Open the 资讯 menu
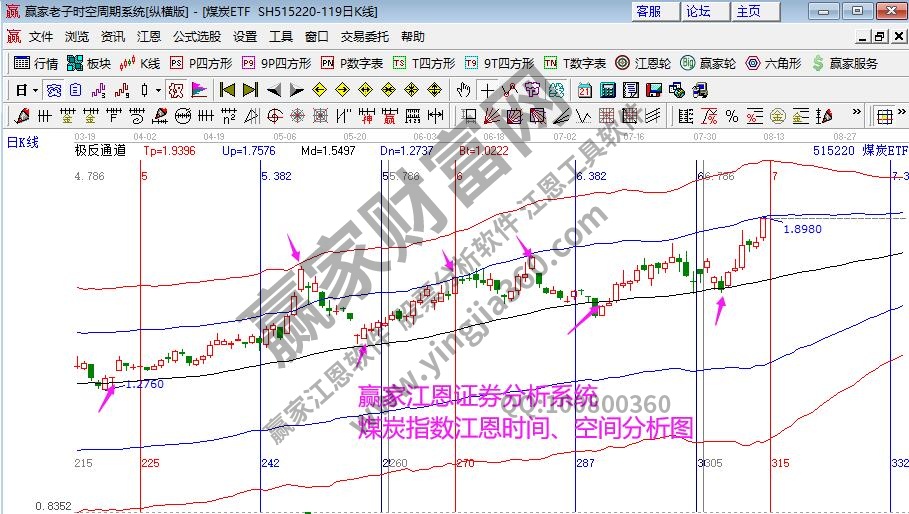Viewport: 909px width, 514px height. [x=112, y=37]
